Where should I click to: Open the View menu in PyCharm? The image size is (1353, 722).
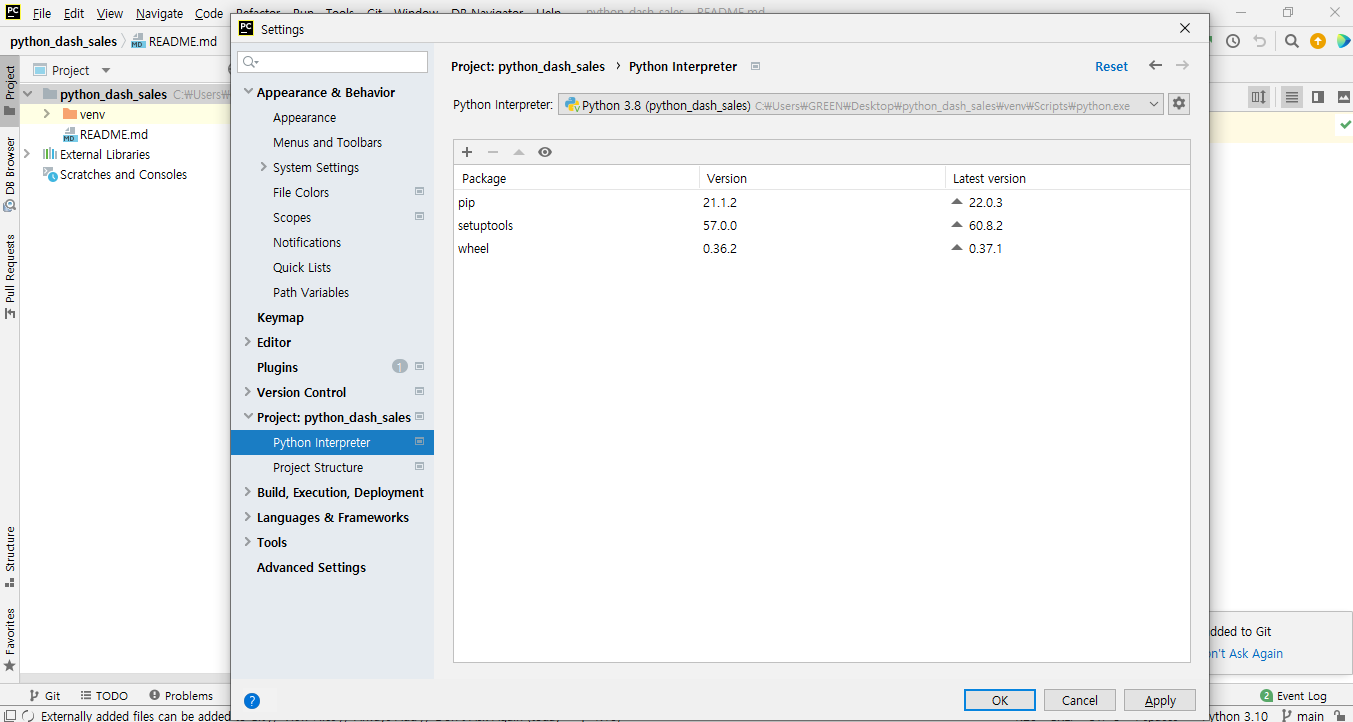110,14
